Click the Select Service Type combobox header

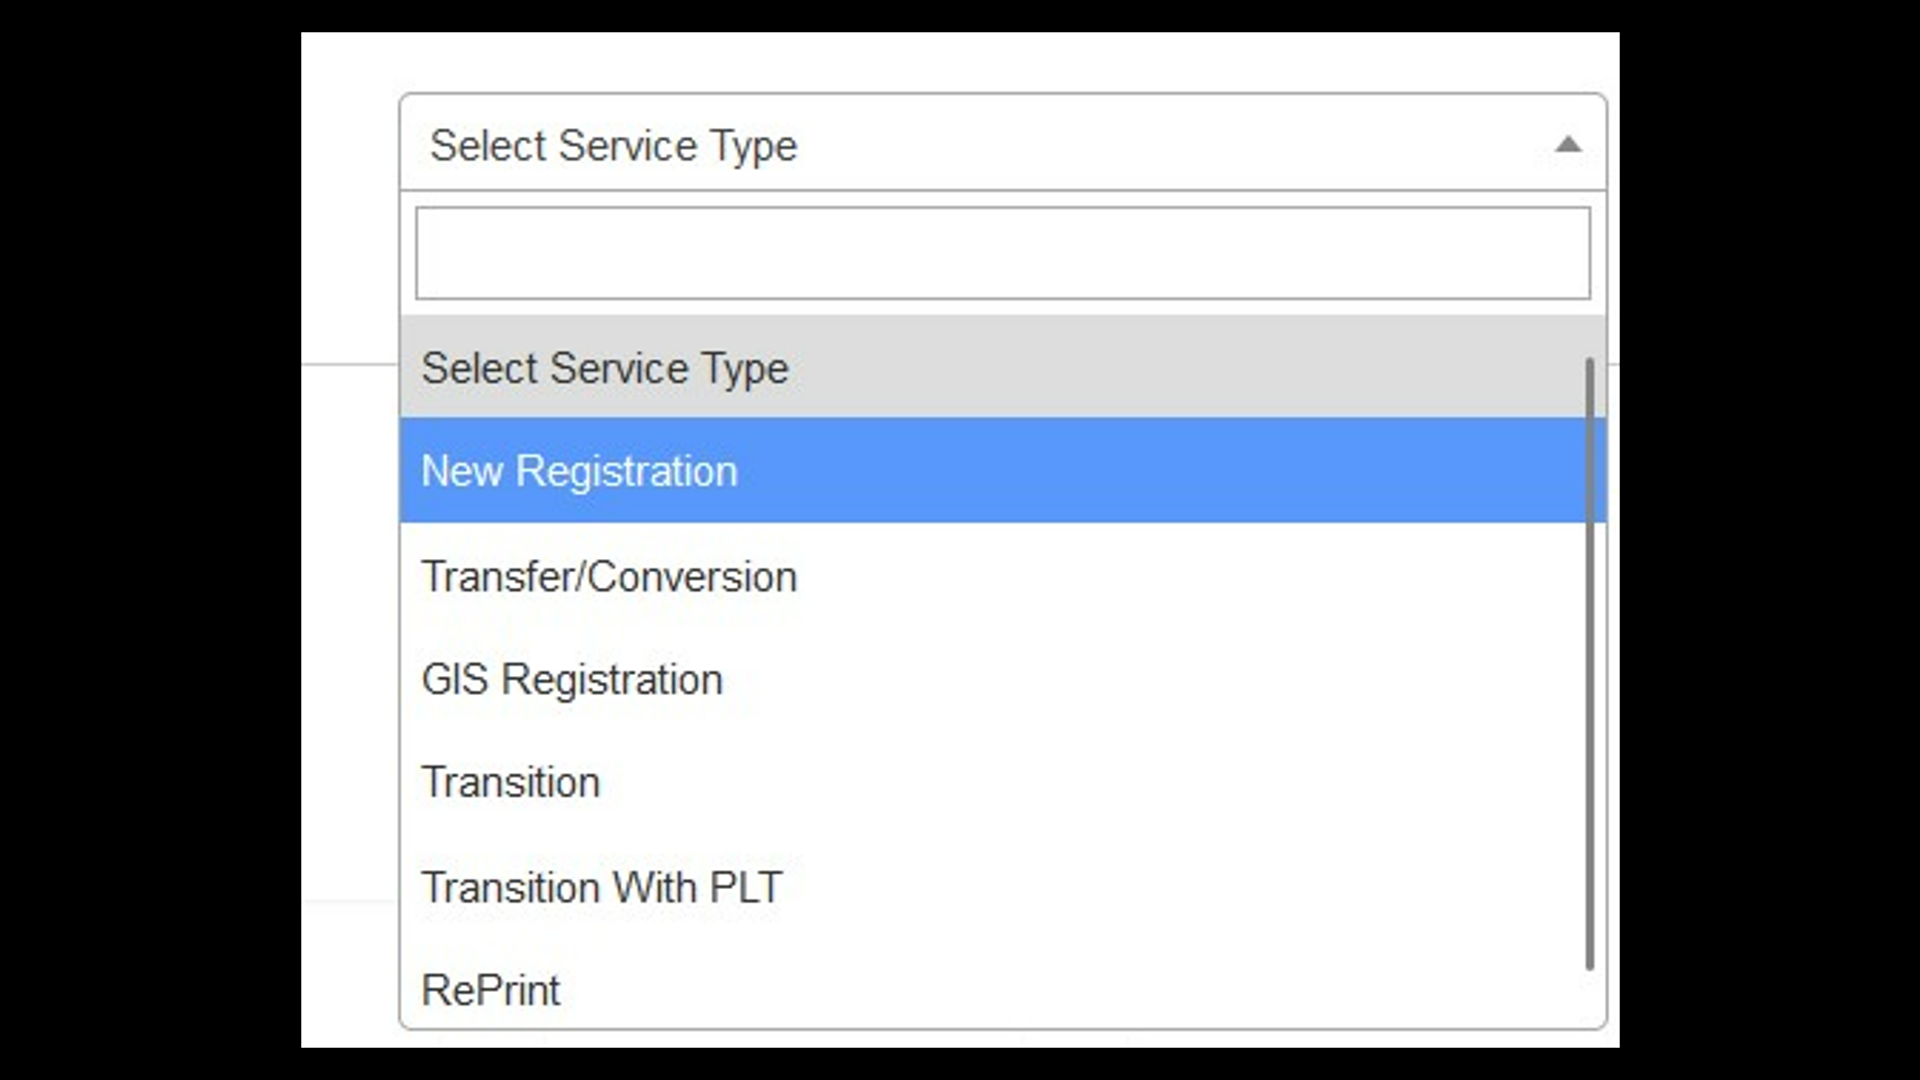point(1003,143)
